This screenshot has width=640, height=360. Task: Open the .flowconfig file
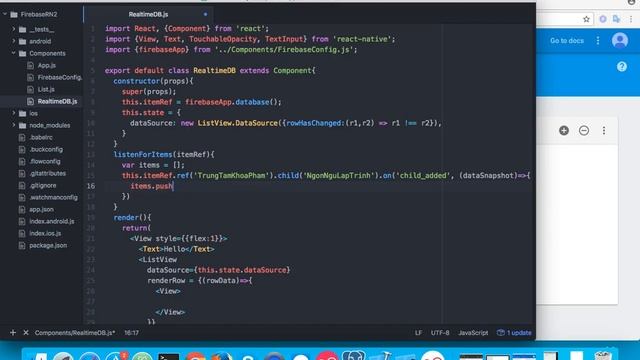[44, 161]
